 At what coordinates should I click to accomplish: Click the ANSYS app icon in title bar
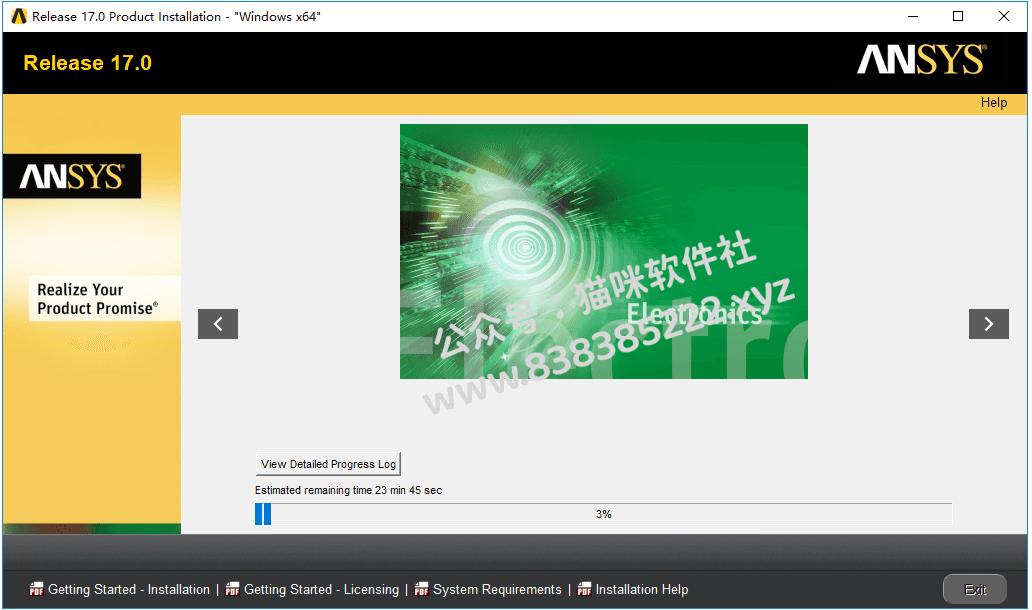[x=19, y=16]
